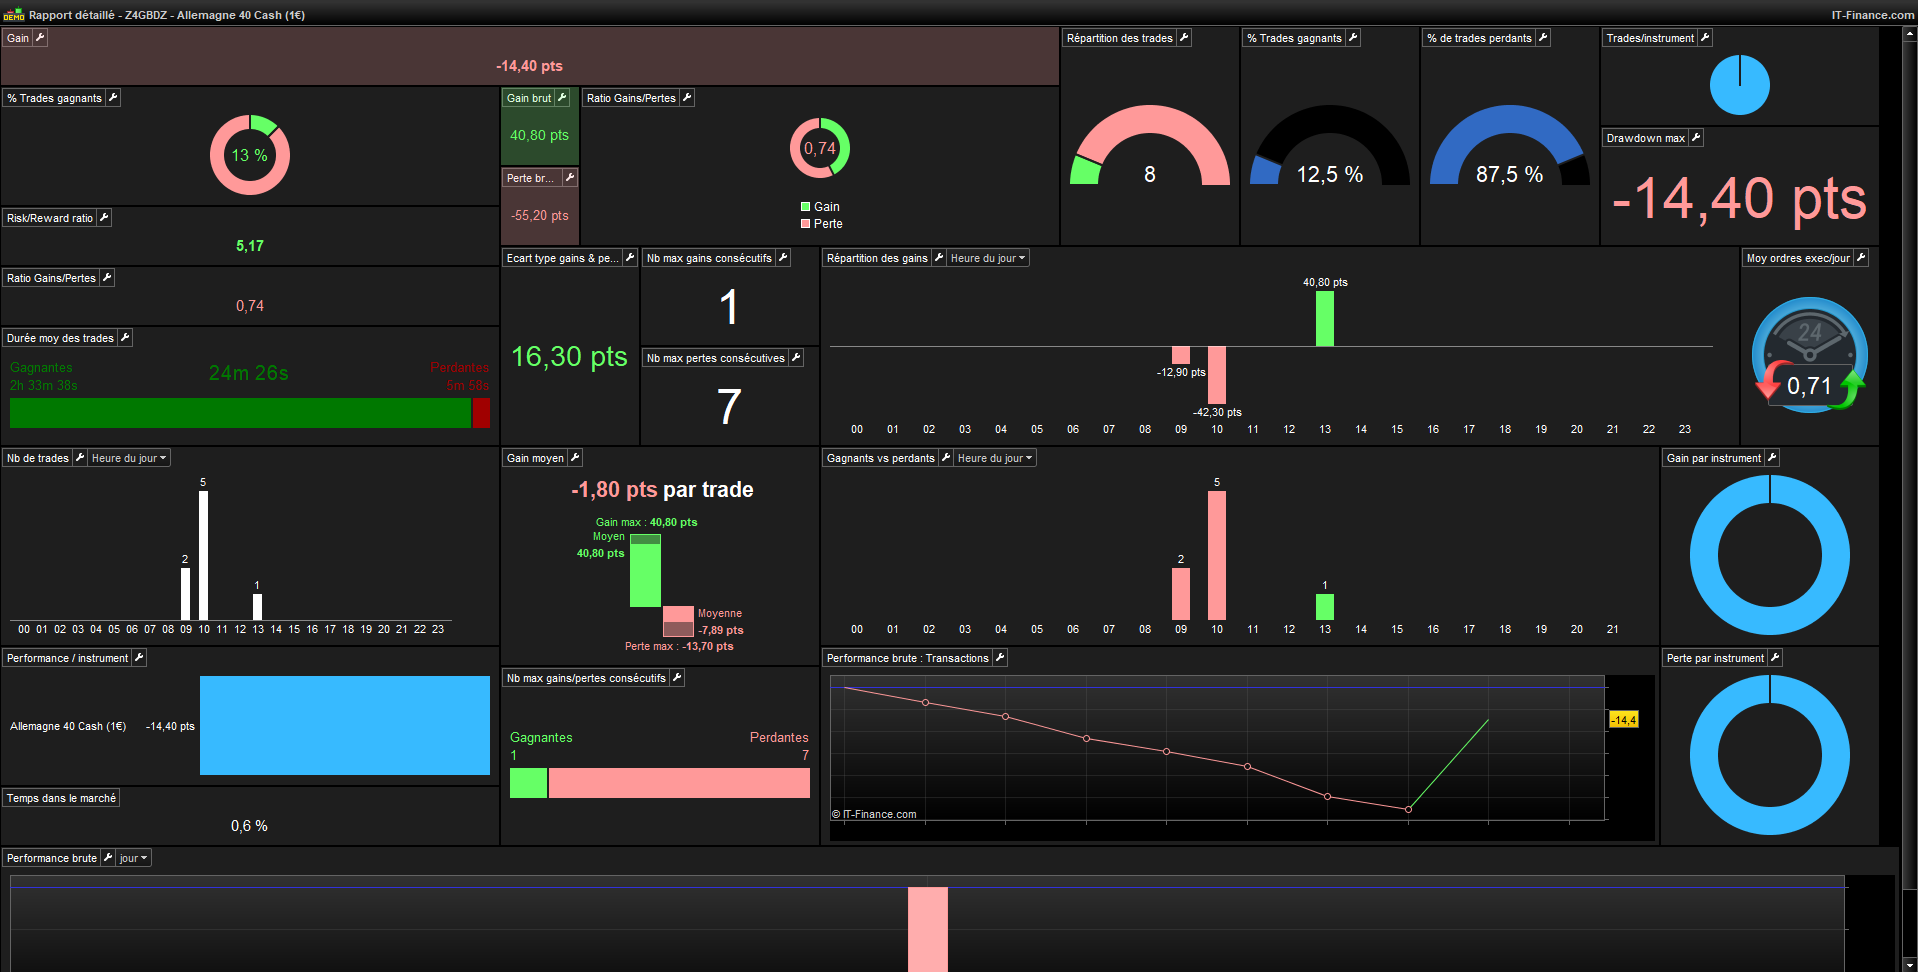Screen dimensions: 1918x972
Task: Configure the Drawdown max widget via wrench
Action: click(x=1696, y=138)
